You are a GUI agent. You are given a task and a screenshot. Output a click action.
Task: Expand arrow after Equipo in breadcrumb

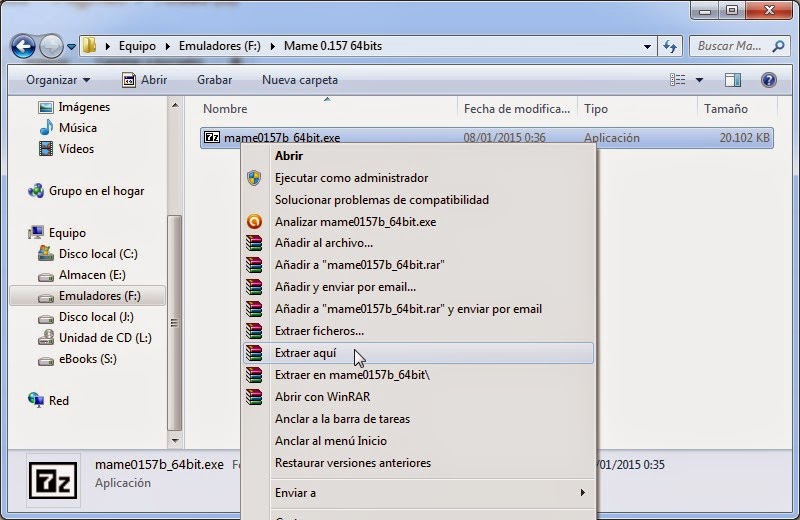(167, 46)
